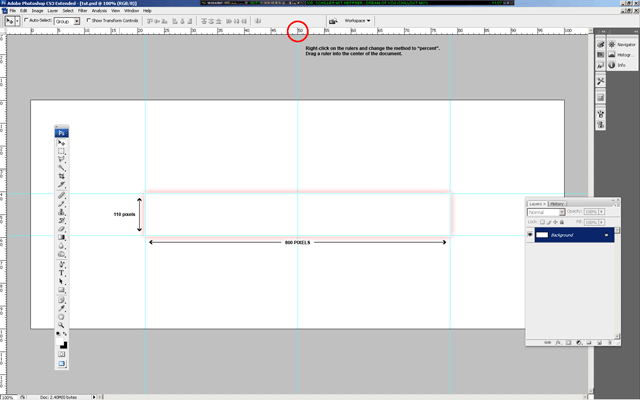640x400 pixels.
Task: Toggle lock position in Layers panel
Action: [555, 222]
